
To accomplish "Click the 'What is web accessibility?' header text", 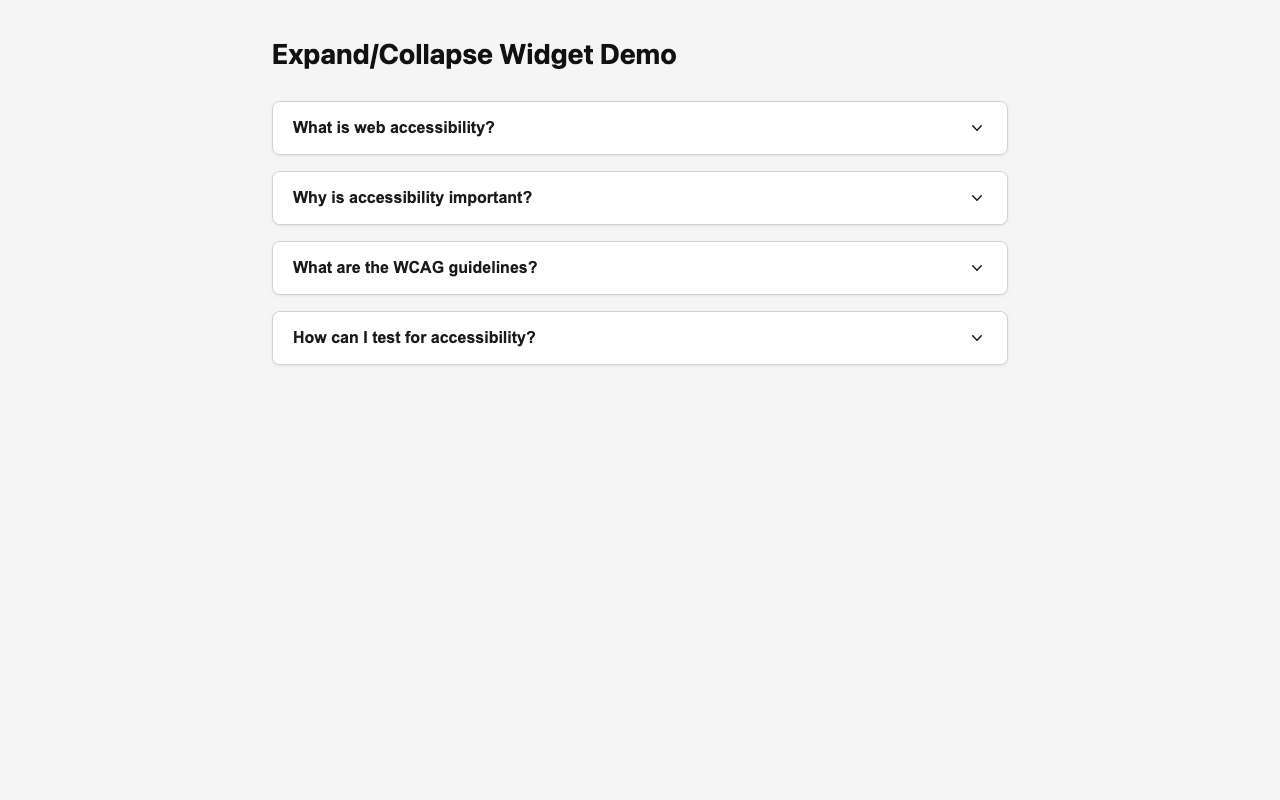I will [x=393, y=127].
